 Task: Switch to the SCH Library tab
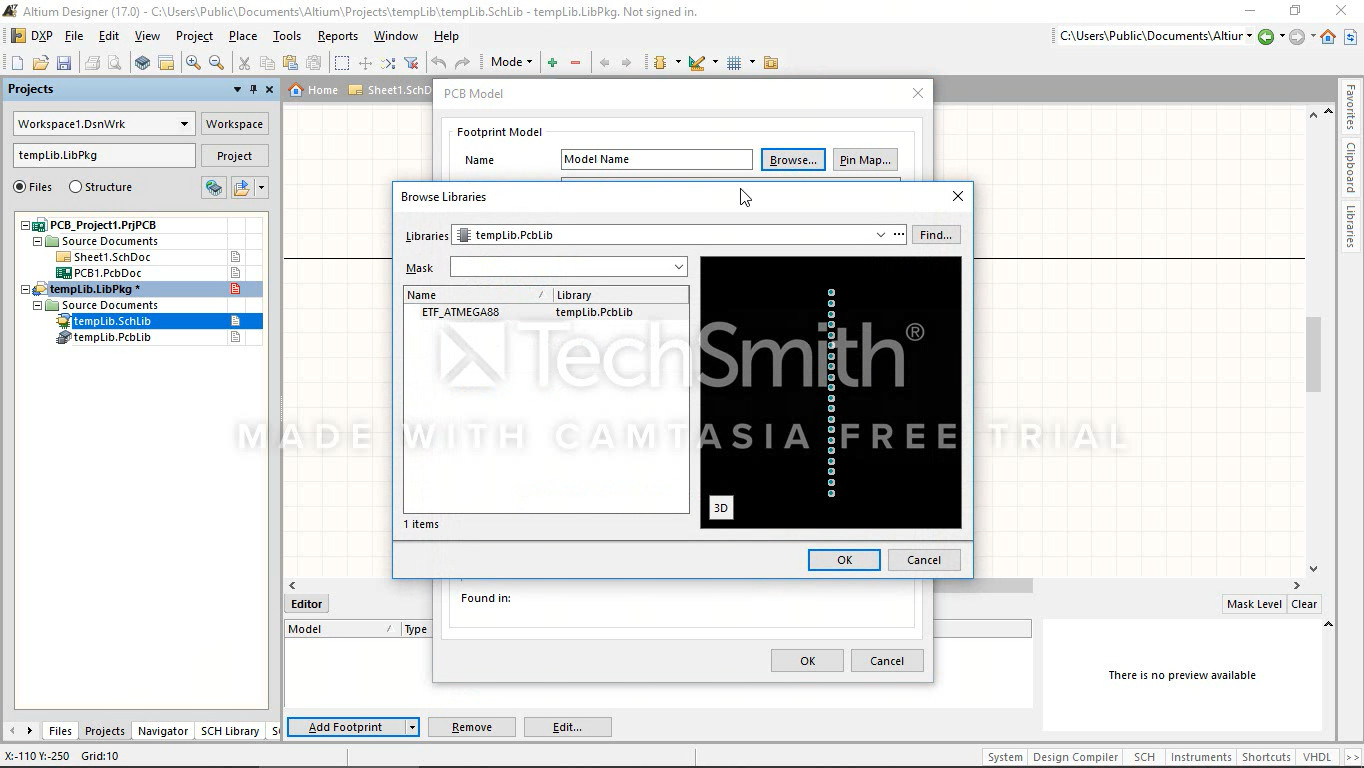(229, 731)
